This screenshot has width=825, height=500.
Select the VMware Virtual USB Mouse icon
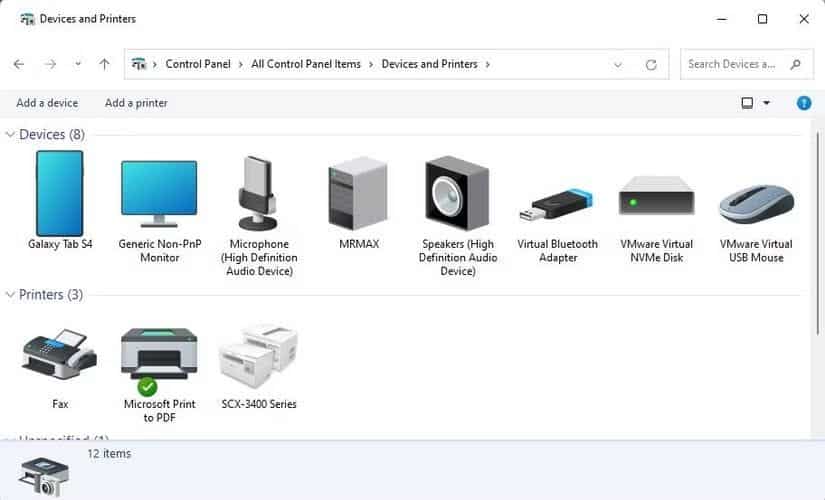(756, 203)
